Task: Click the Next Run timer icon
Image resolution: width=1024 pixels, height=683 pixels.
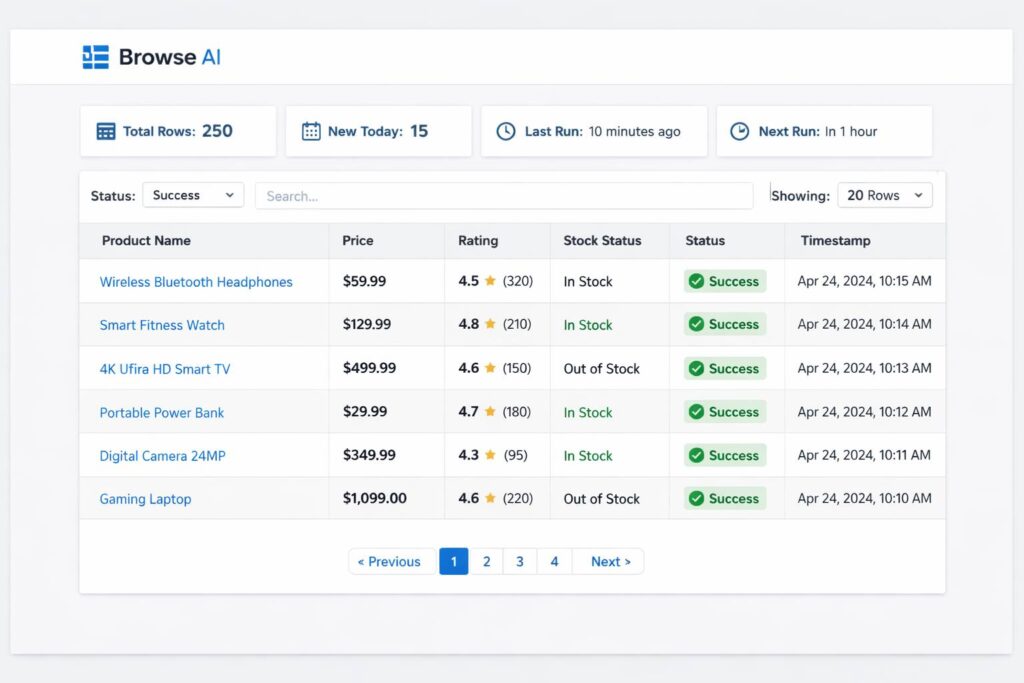Action: 739,131
